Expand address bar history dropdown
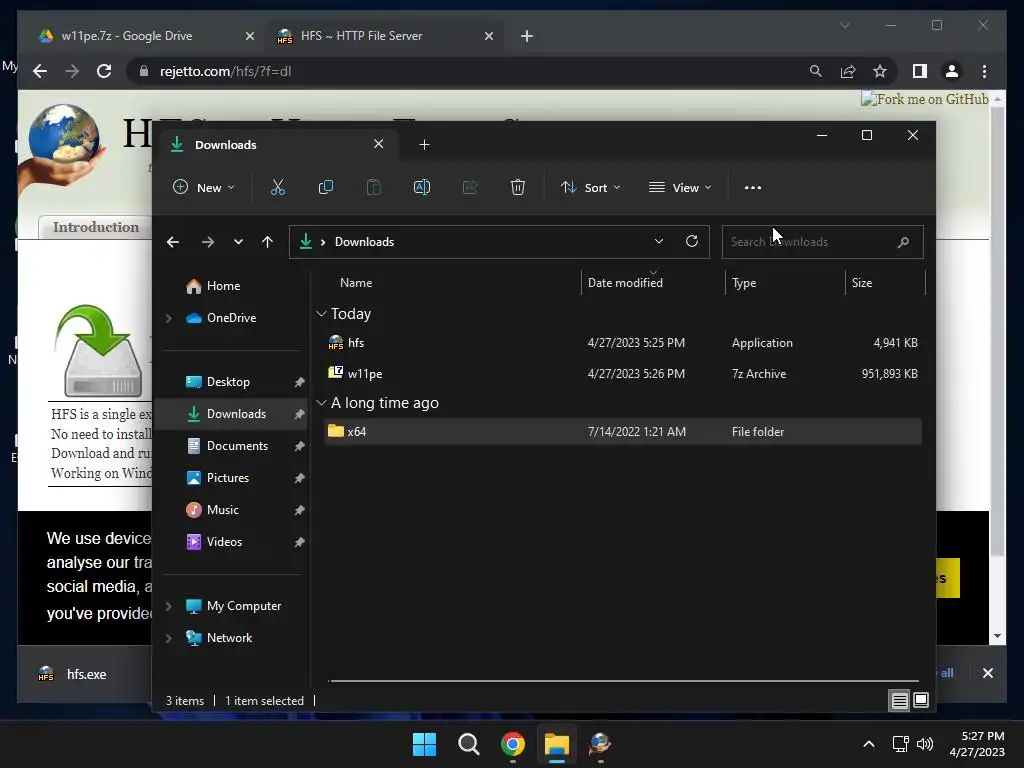This screenshot has height=768, width=1024. [659, 241]
